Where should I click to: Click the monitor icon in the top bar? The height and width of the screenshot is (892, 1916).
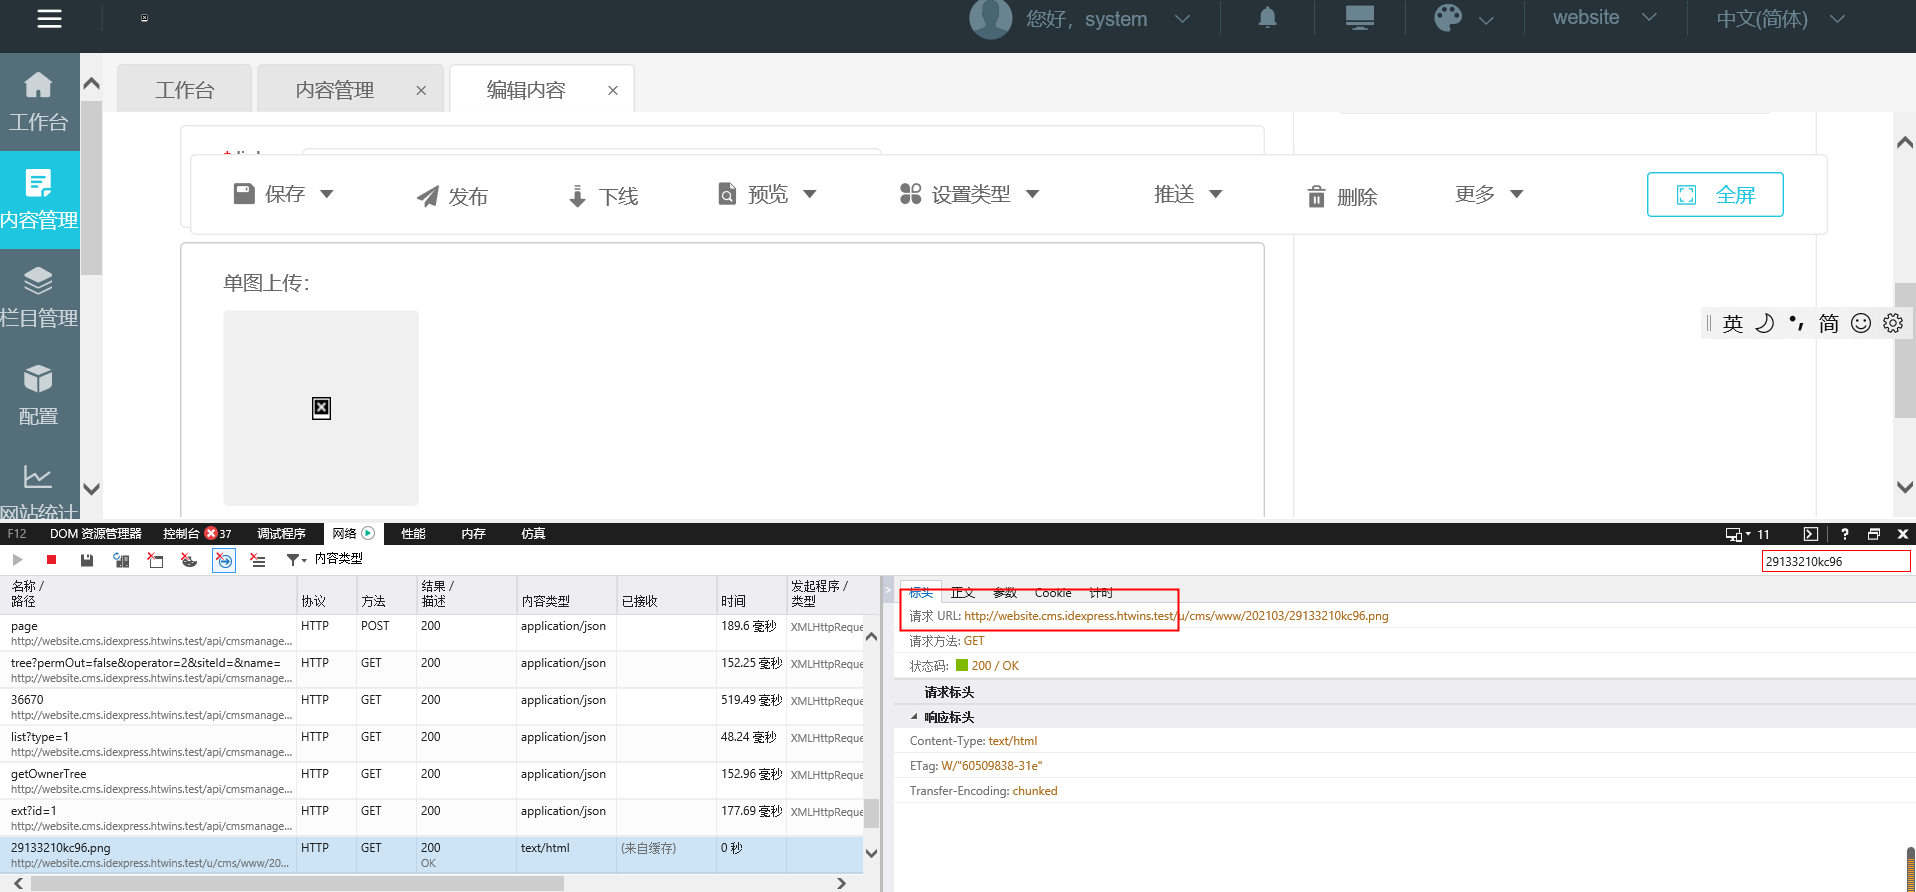coord(1360,18)
